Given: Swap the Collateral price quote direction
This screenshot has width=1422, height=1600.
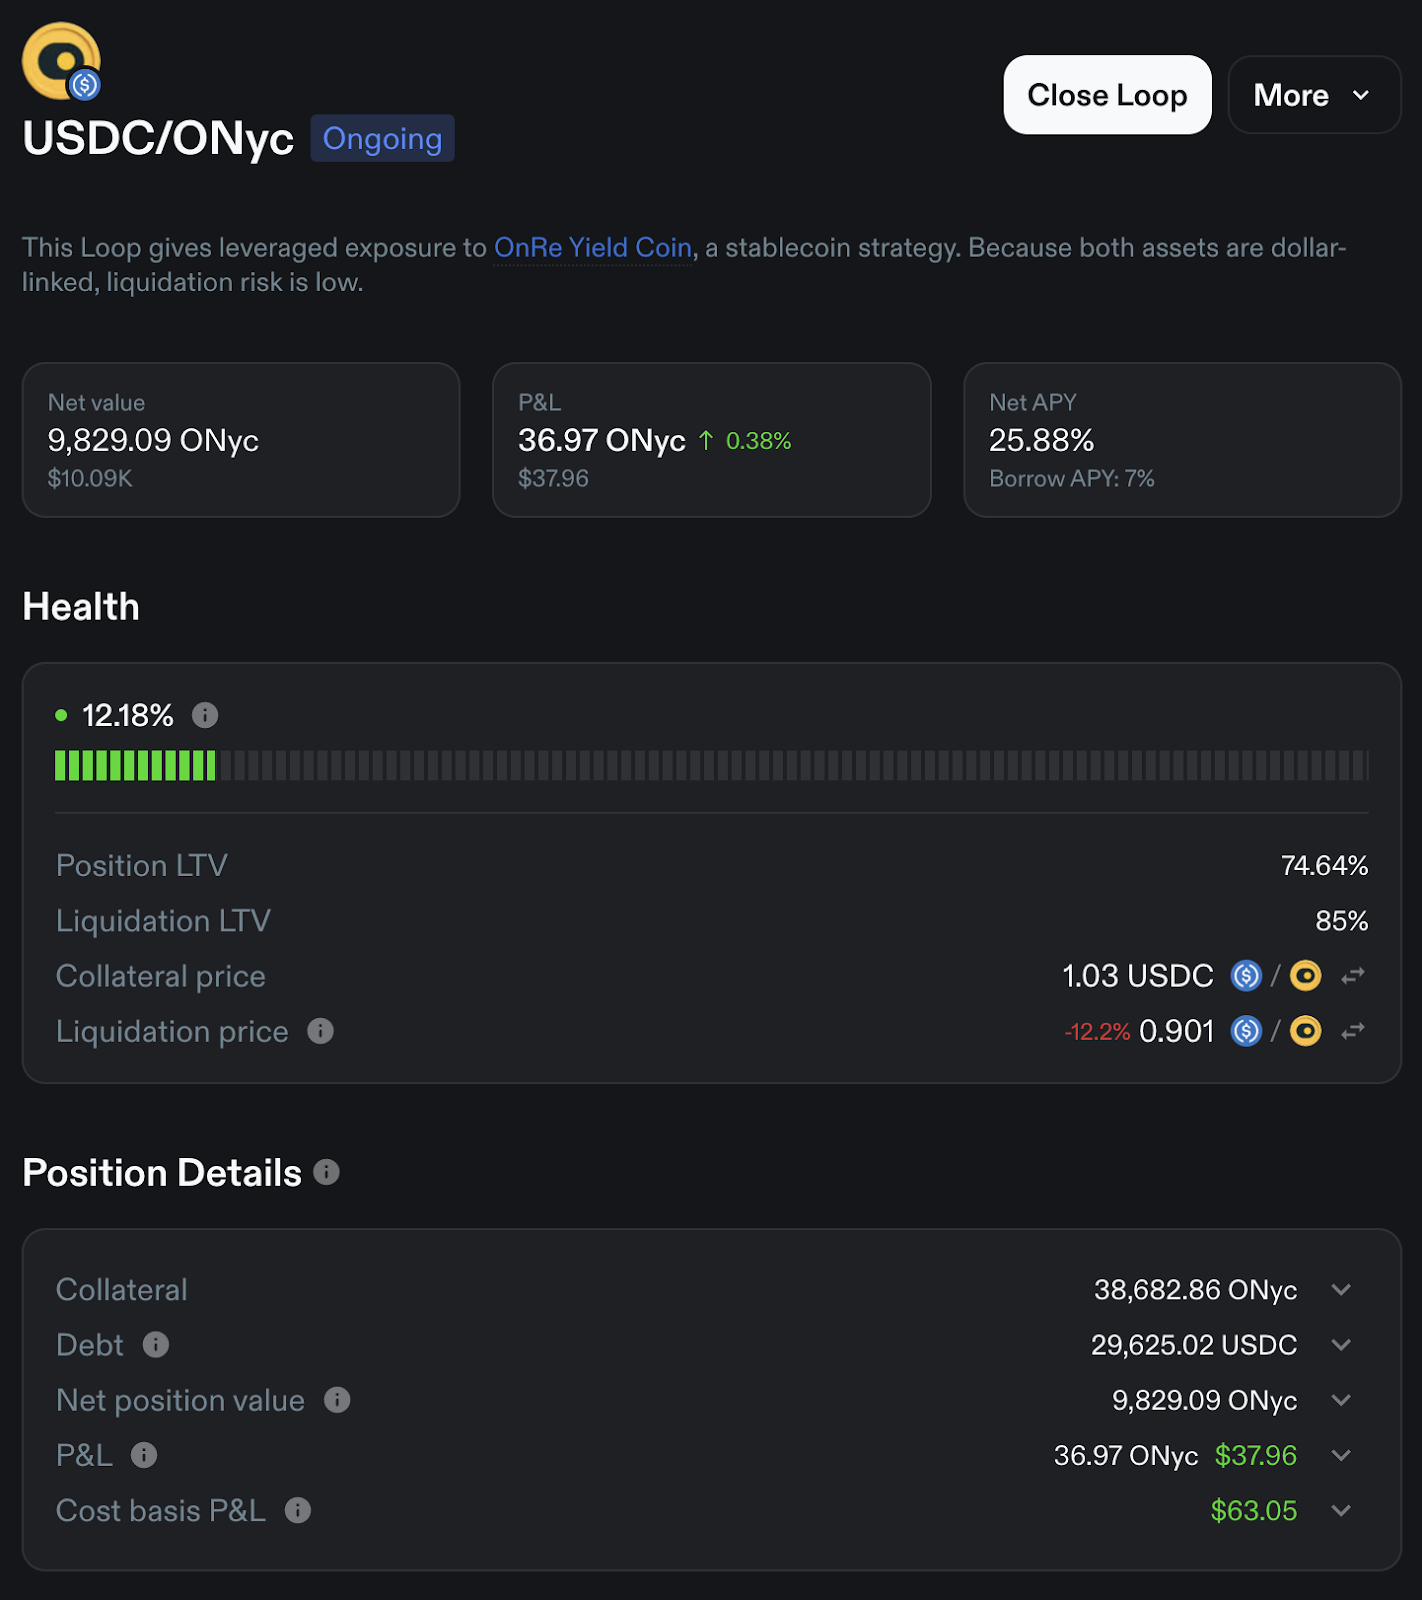Looking at the screenshot, I should tap(1353, 976).
